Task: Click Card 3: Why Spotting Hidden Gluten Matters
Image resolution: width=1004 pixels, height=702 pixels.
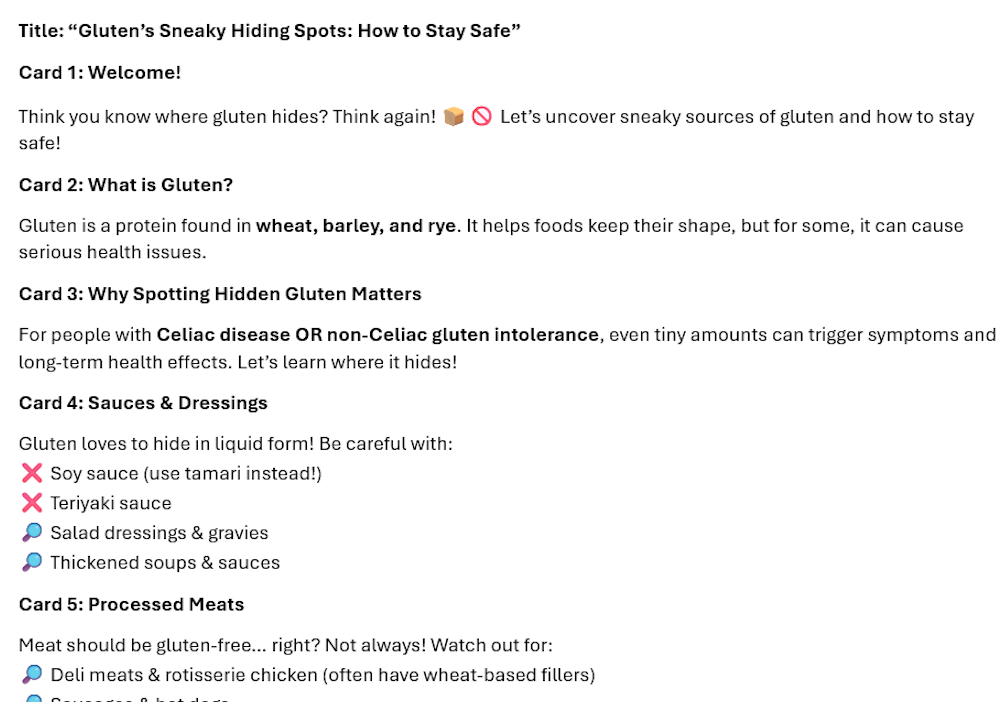Action: tap(220, 293)
